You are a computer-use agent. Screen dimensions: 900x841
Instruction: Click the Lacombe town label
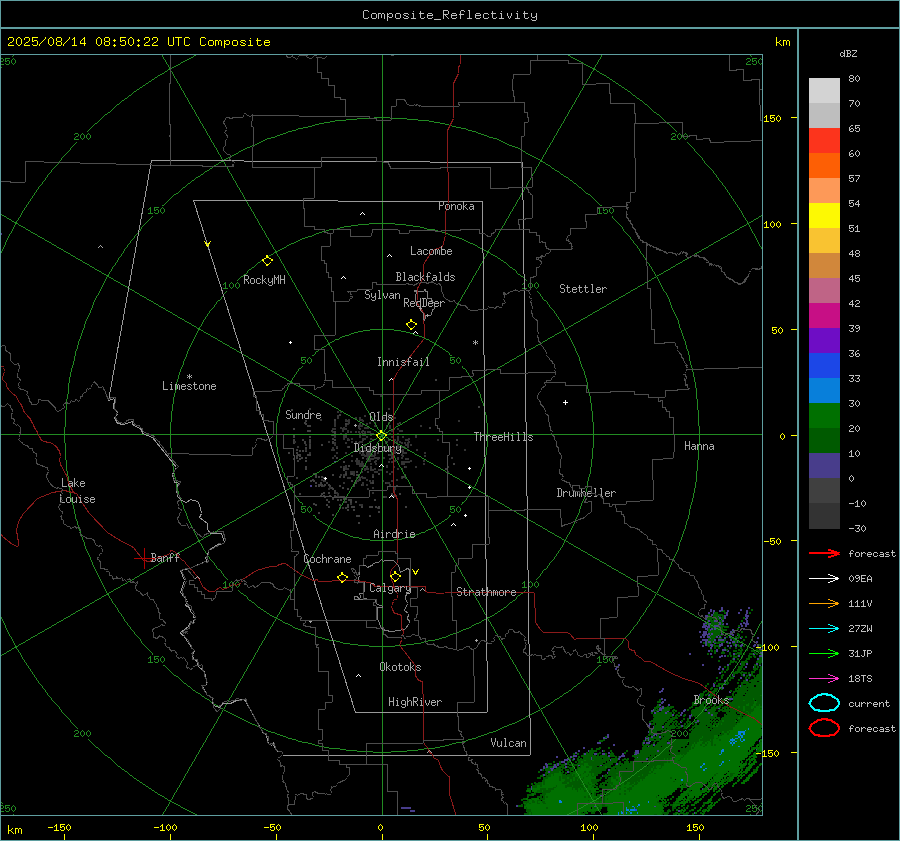431,251
